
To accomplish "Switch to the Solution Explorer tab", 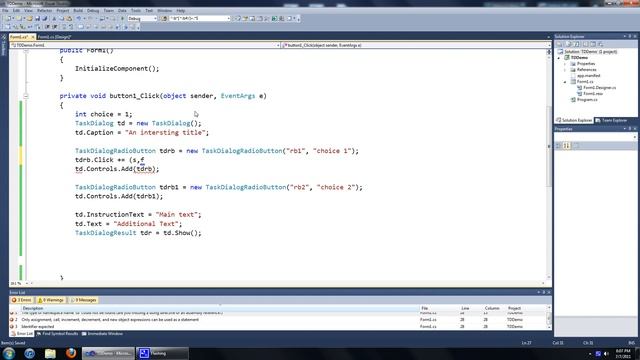I will tap(574, 120).
